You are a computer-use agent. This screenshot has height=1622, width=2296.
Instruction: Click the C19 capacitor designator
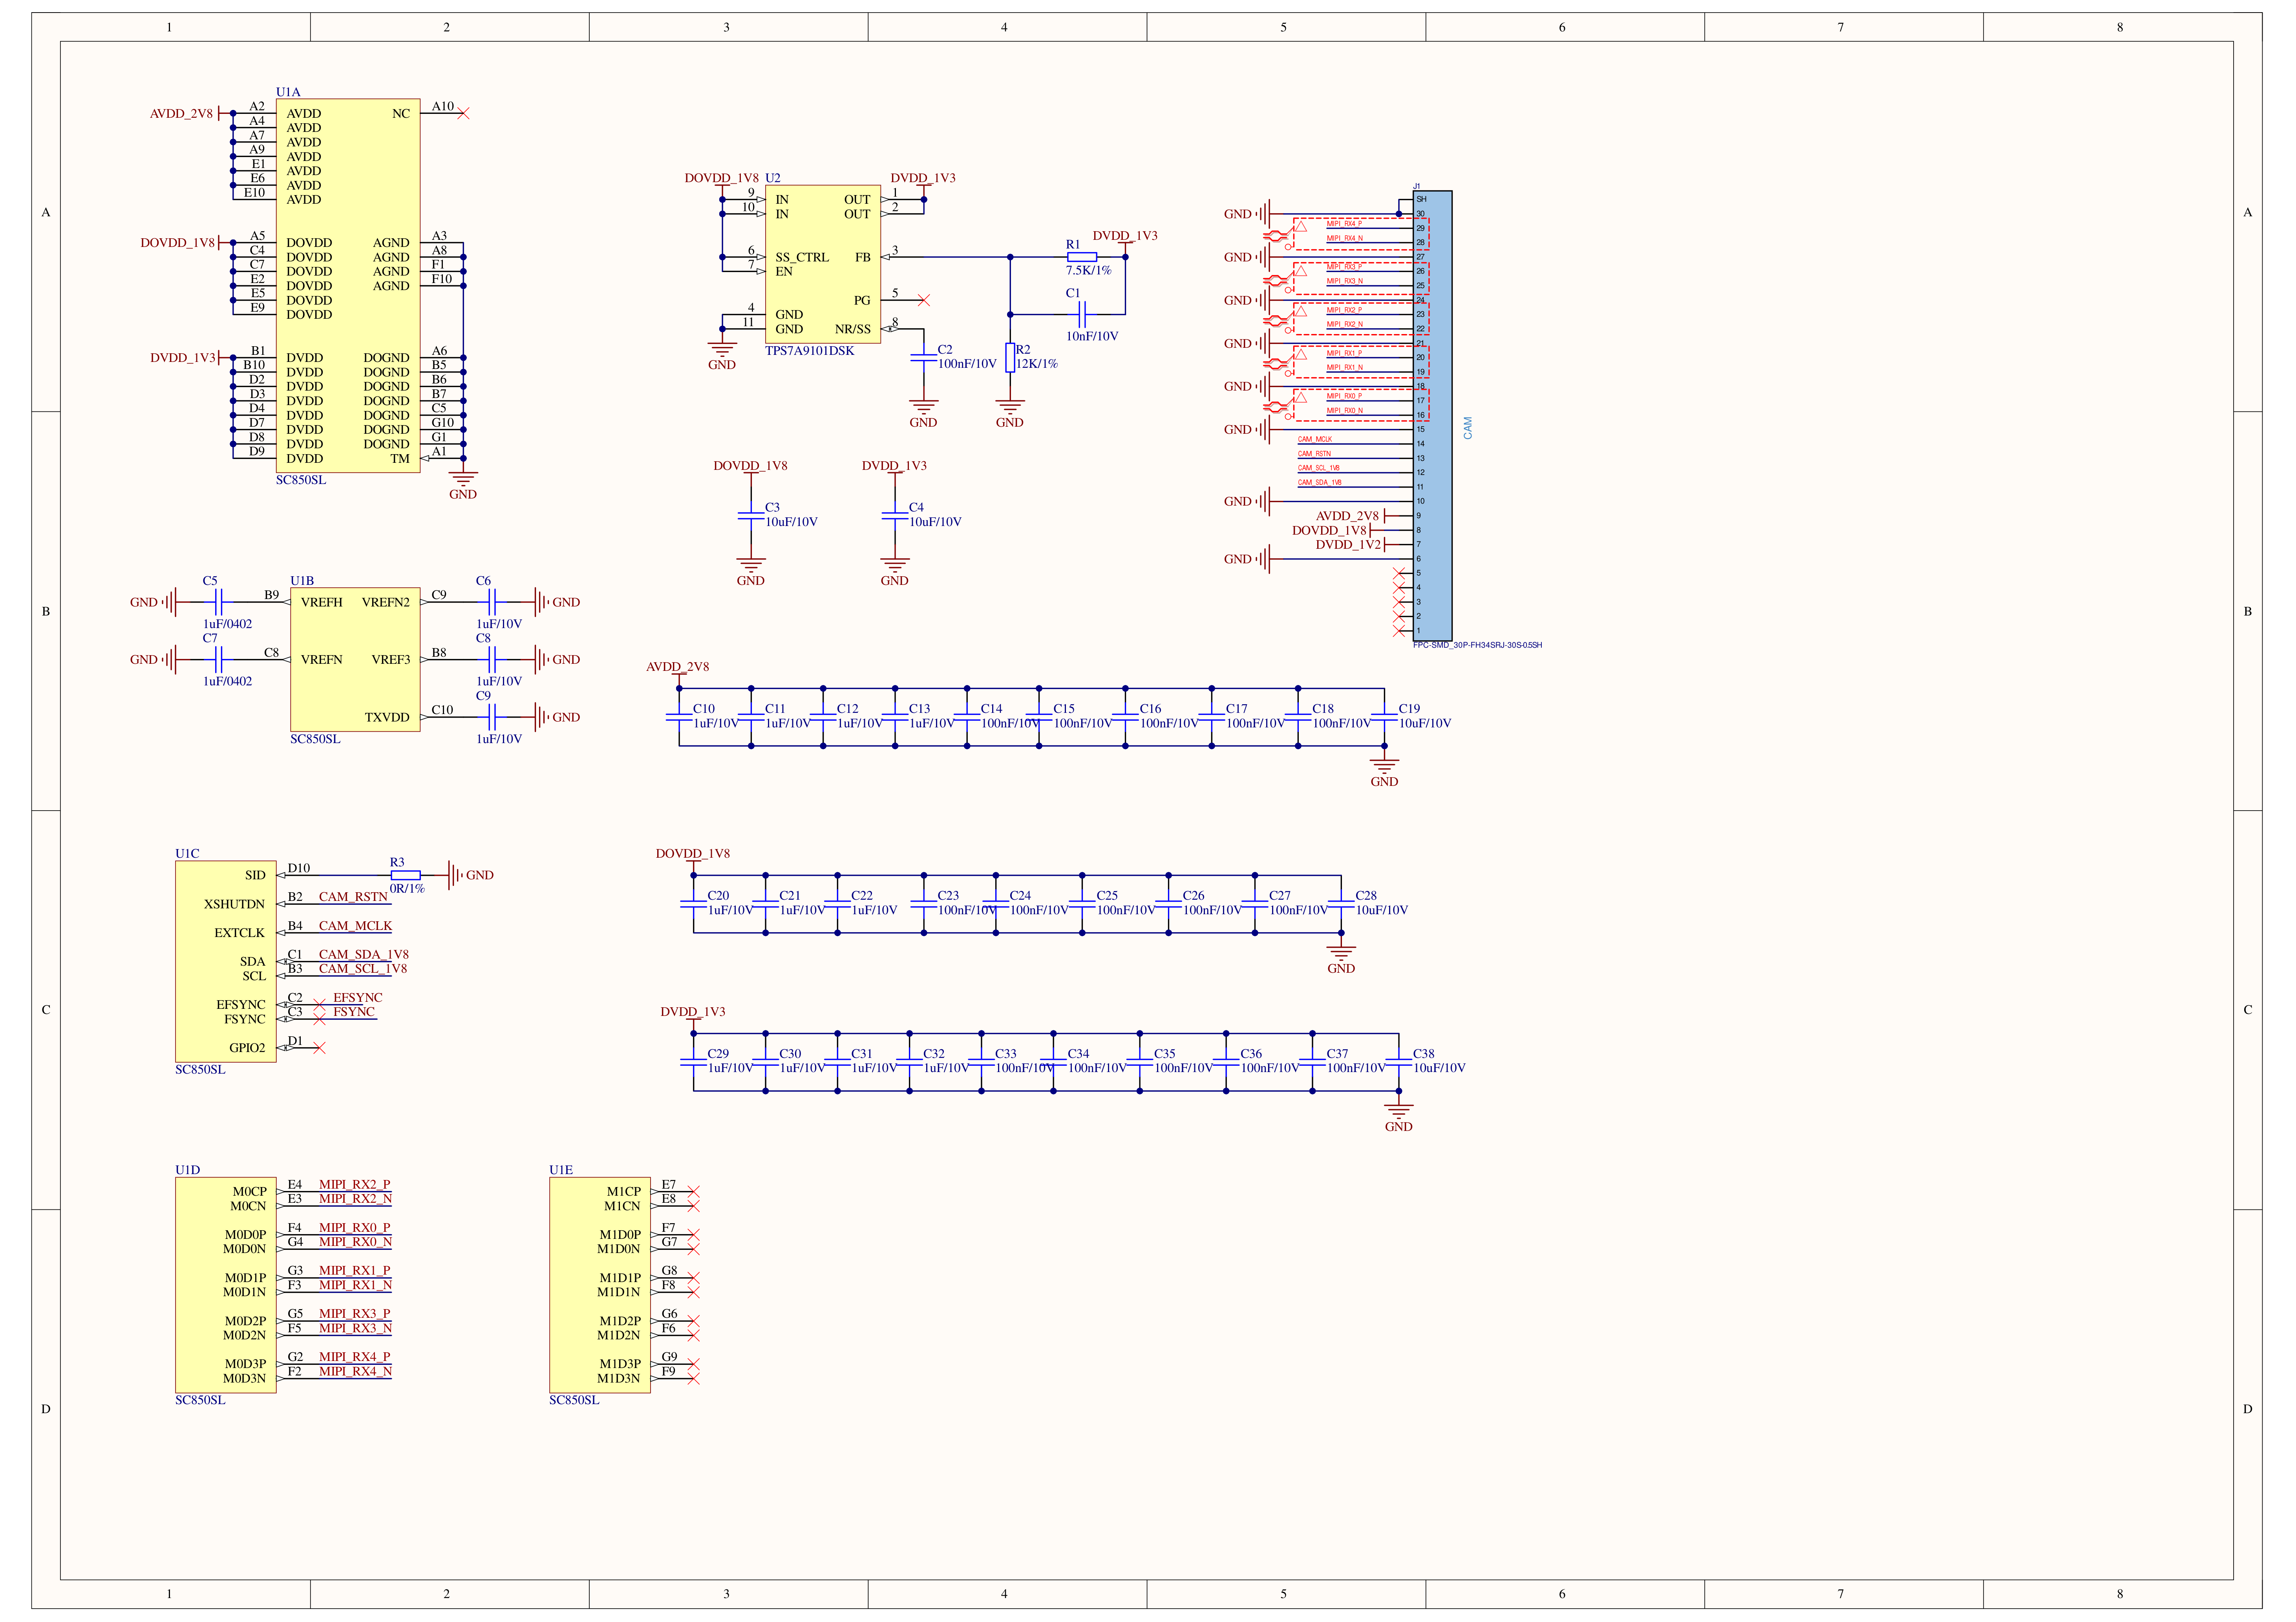pyautogui.click(x=1409, y=709)
